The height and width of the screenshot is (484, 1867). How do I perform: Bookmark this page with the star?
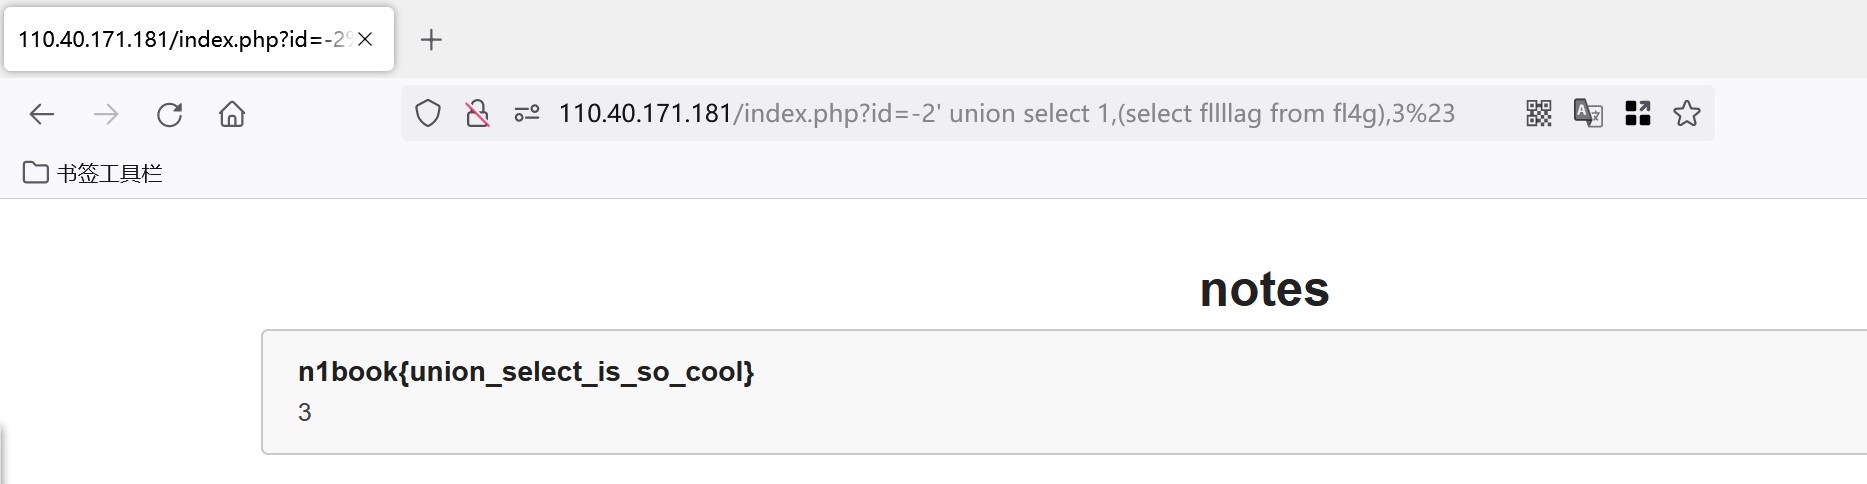coord(1687,114)
